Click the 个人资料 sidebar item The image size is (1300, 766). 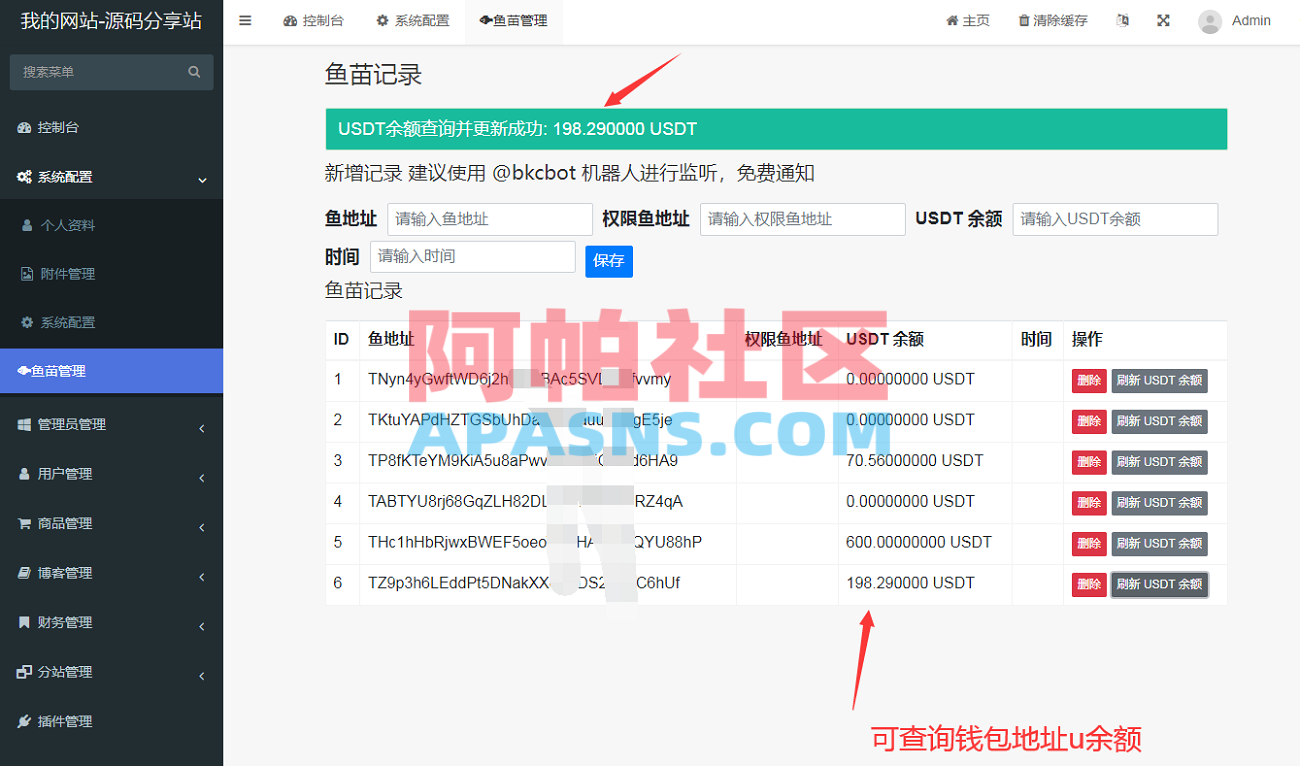click(x=62, y=225)
